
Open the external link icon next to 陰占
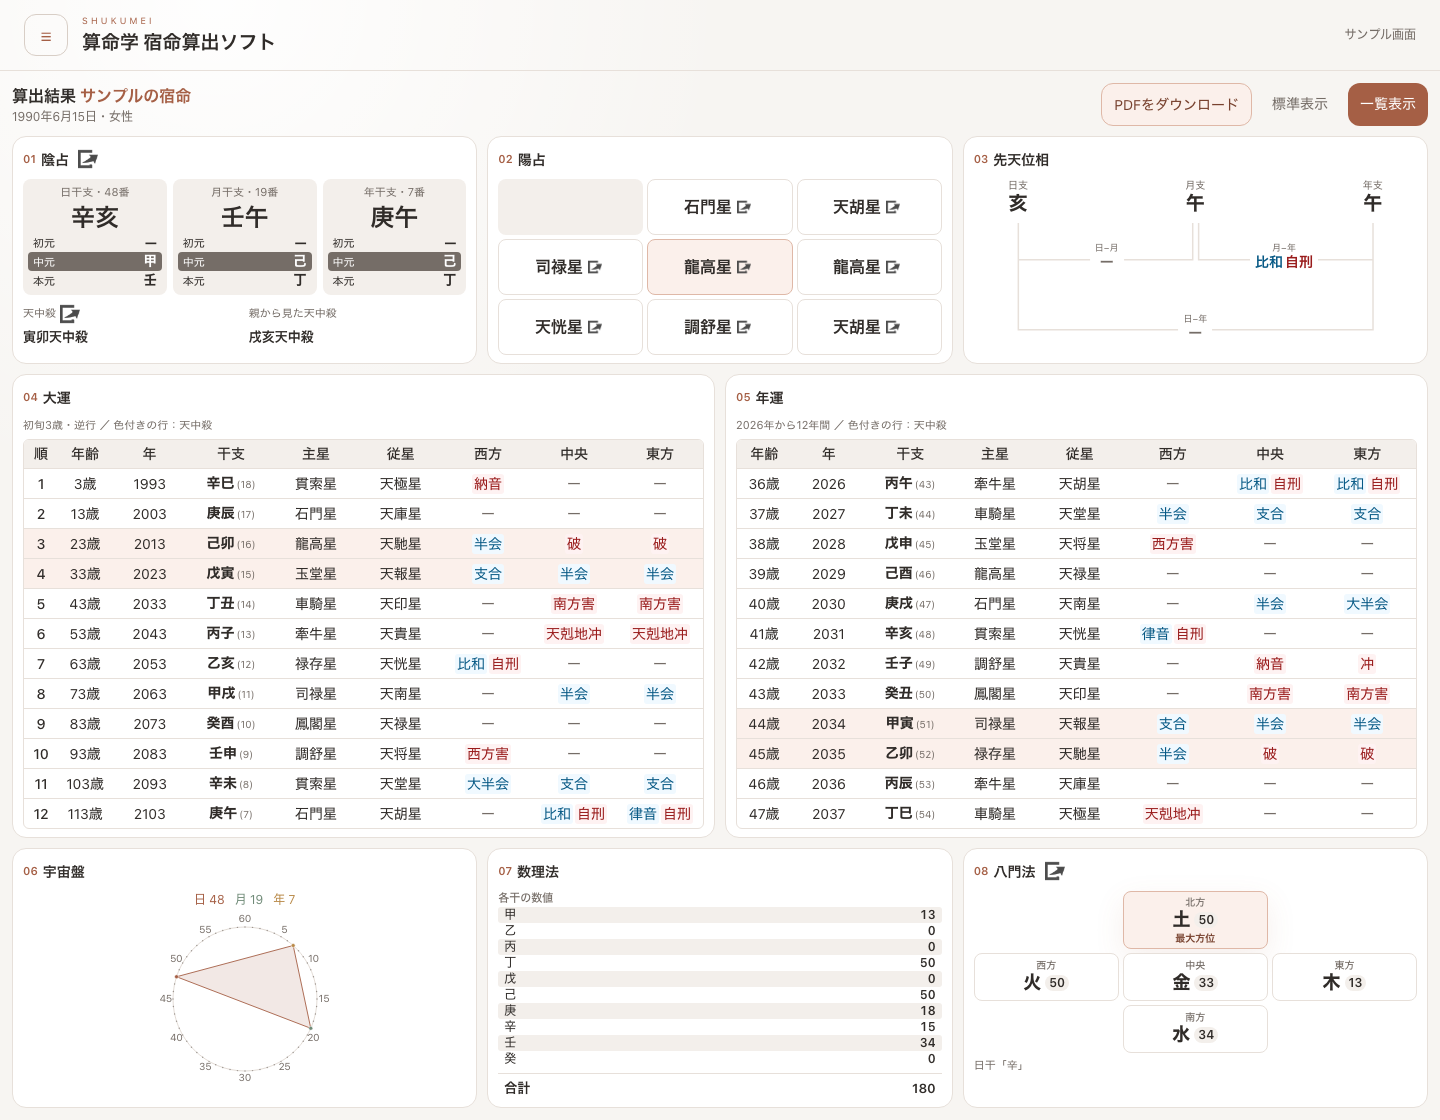(88, 159)
